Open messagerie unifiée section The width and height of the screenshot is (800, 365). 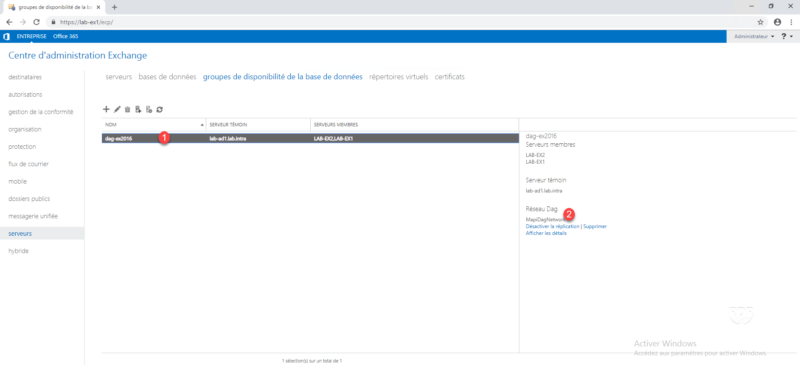pyautogui.click(x=33, y=216)
